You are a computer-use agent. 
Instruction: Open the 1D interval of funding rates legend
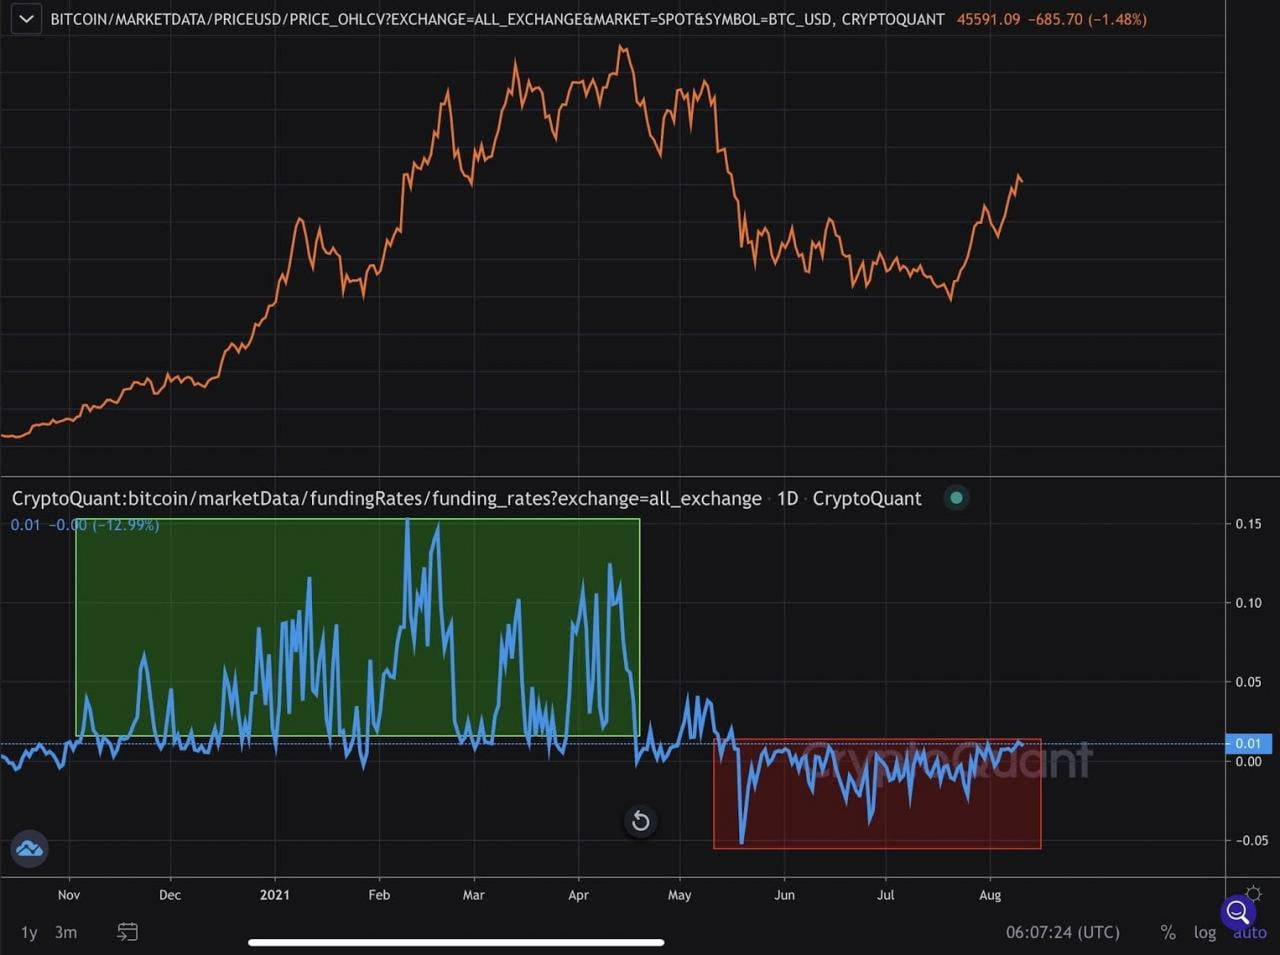(x=787, y=498)
